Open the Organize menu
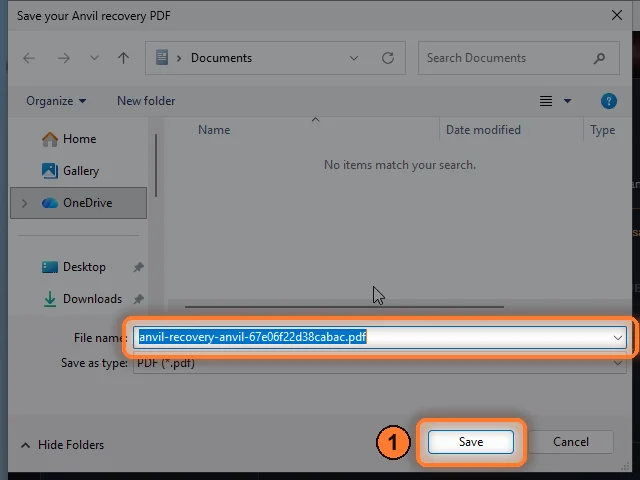 (x=56, y=101)
